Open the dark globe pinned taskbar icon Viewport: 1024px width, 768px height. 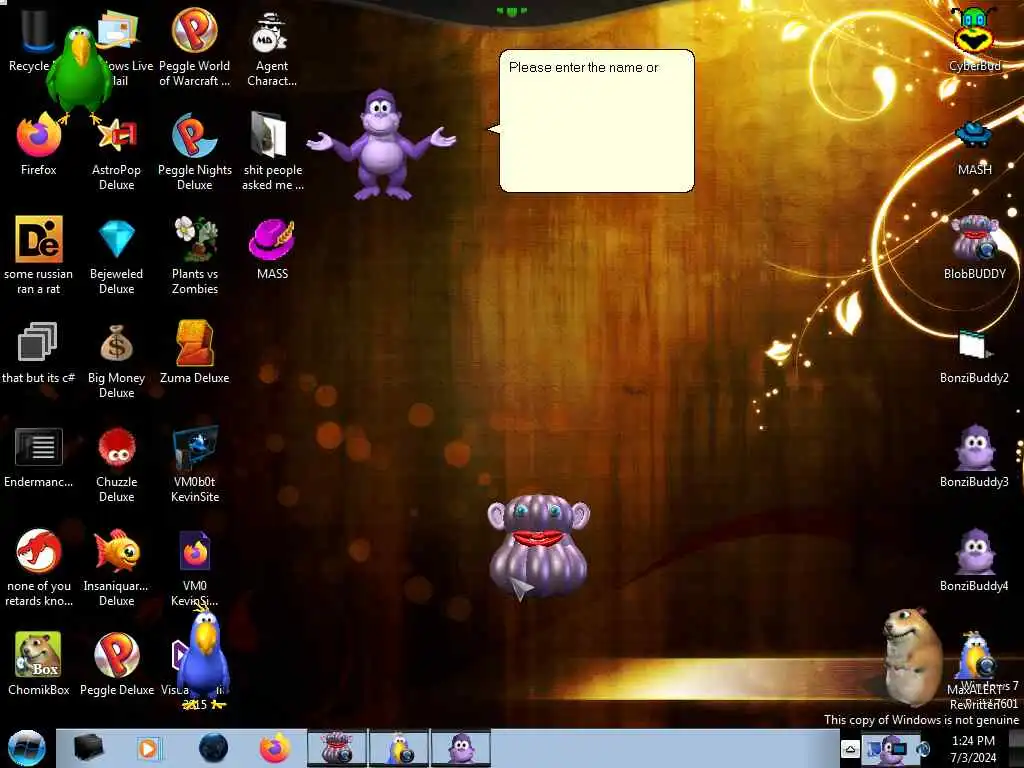[213, 748]
